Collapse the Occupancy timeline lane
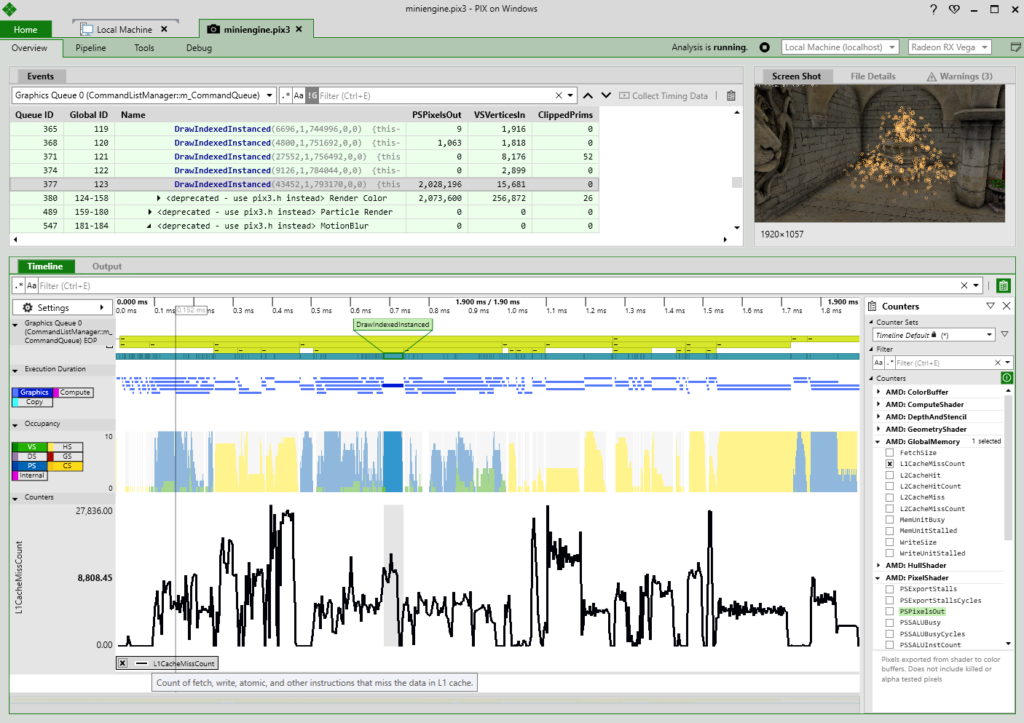 coord(15,425)
